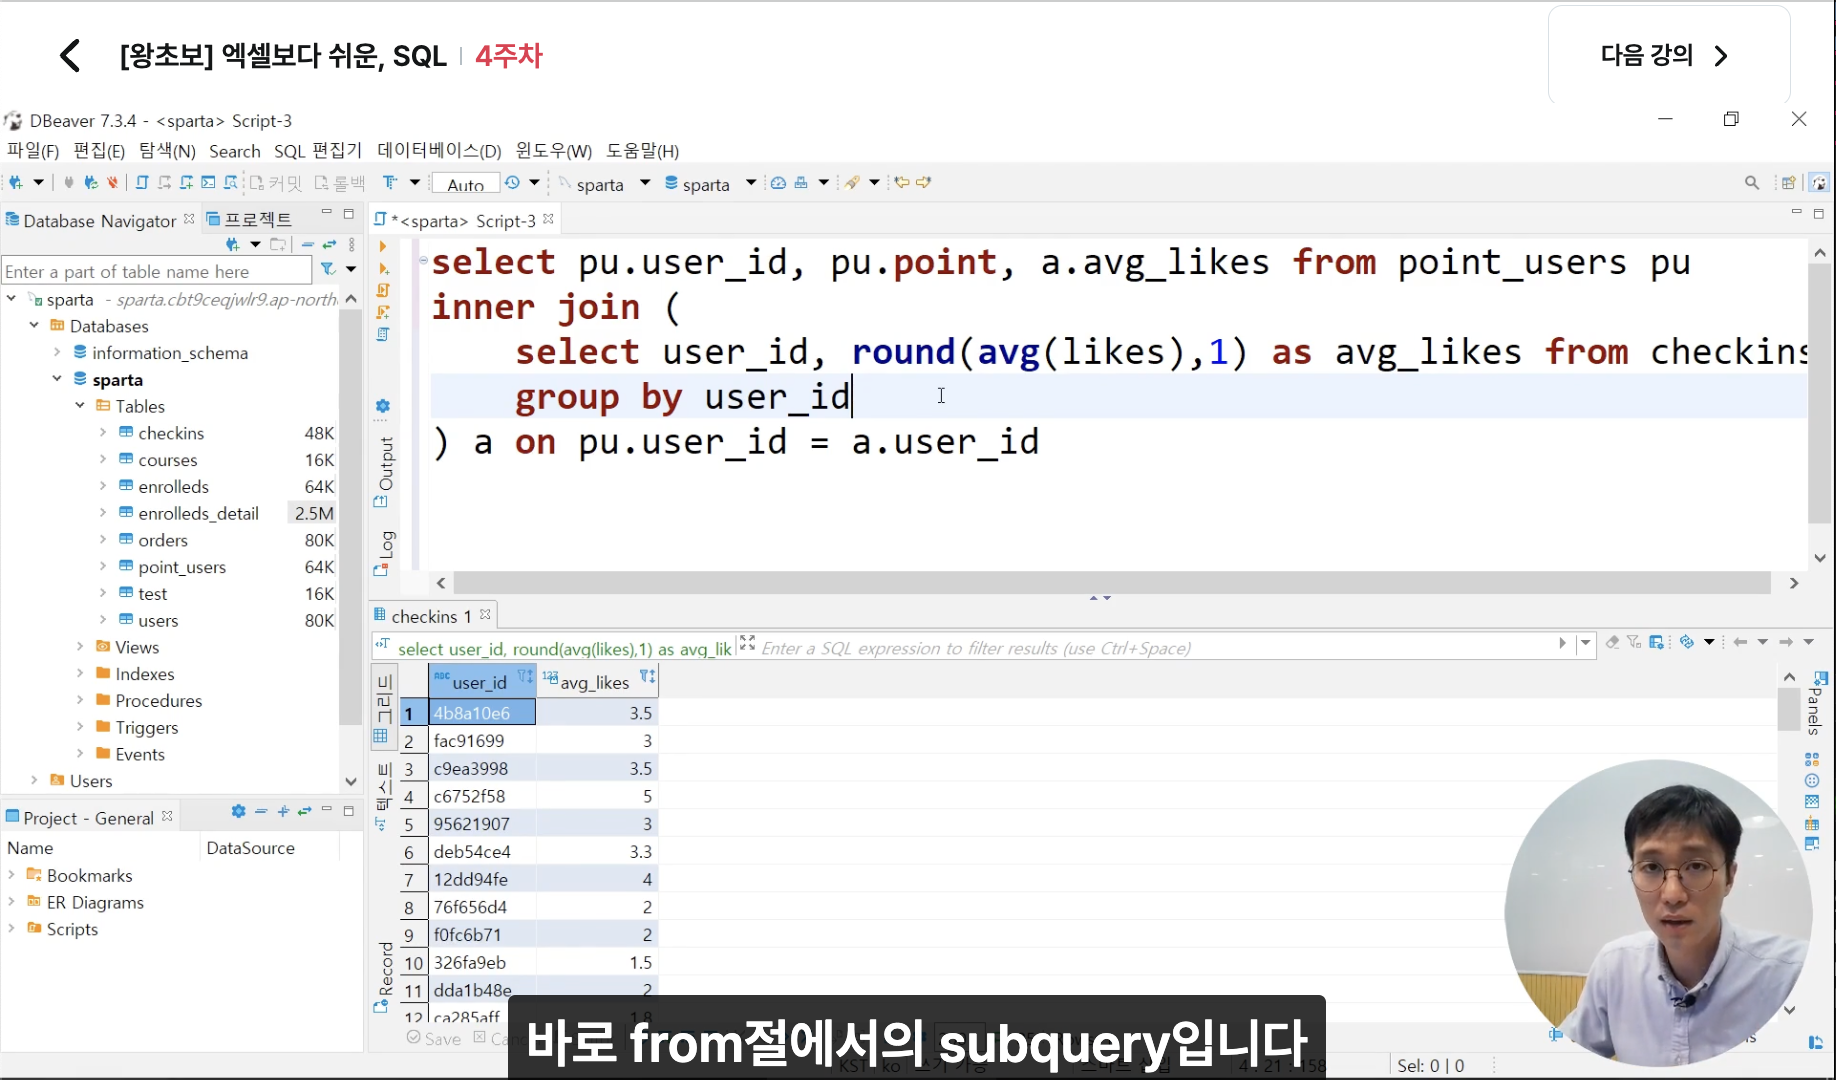The image size is (1836, 1080).
Task: Execute SQL statement with orange arrow
Action: [x=382, y=246]
